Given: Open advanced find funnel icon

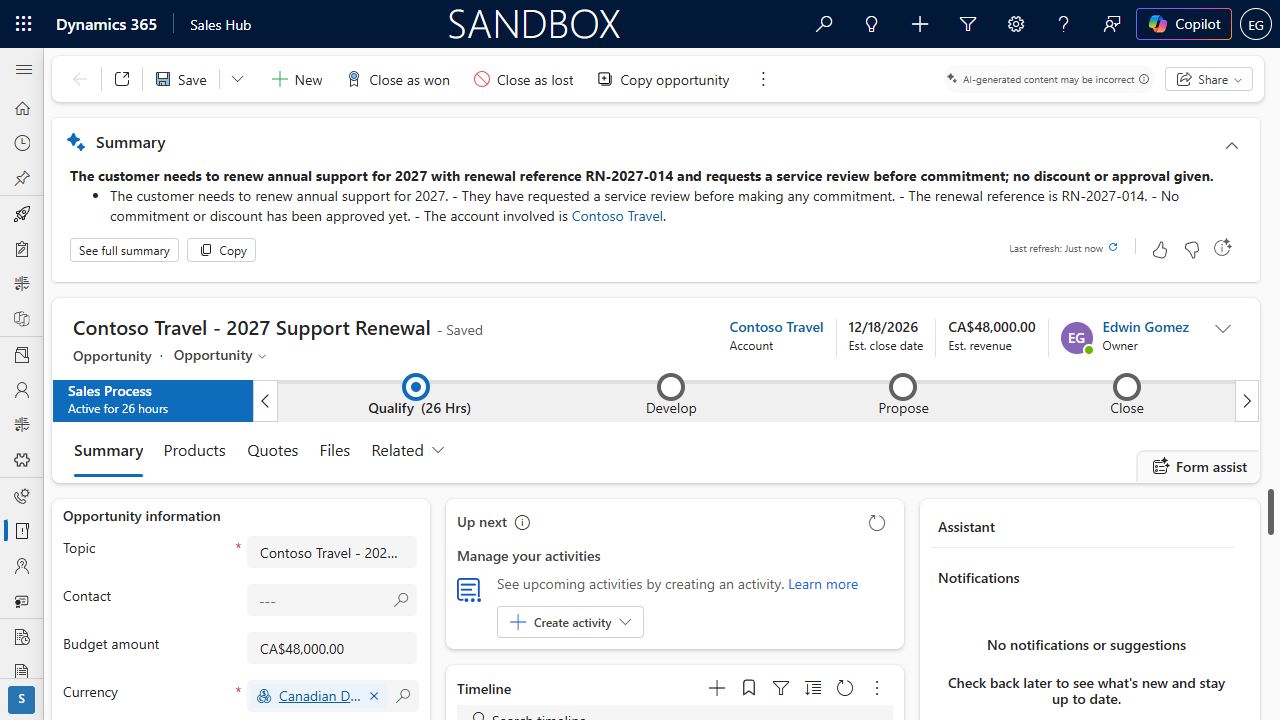Looking at the screenshot, I should tap(968, 24).
